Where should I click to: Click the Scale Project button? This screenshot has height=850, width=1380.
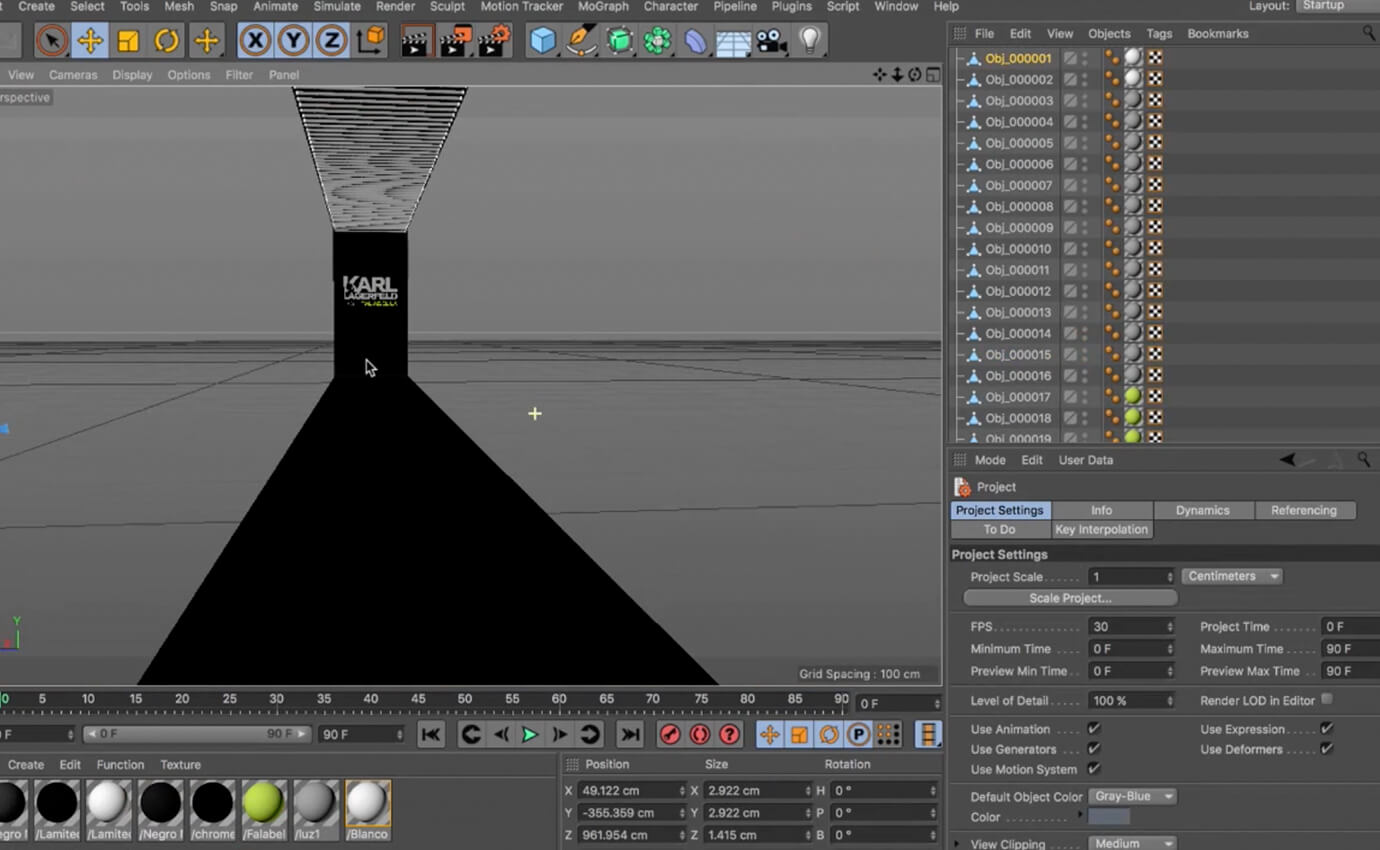point(1070,598)
